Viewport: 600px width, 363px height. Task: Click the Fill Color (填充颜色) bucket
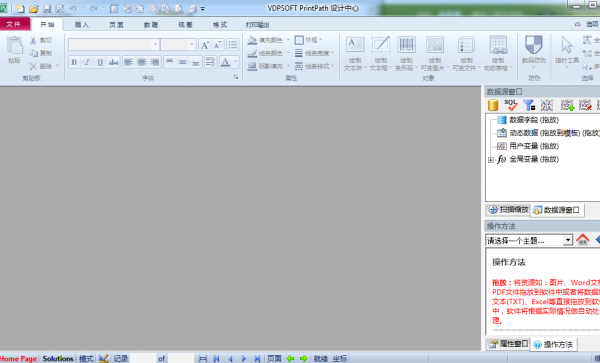coord(252,40)
